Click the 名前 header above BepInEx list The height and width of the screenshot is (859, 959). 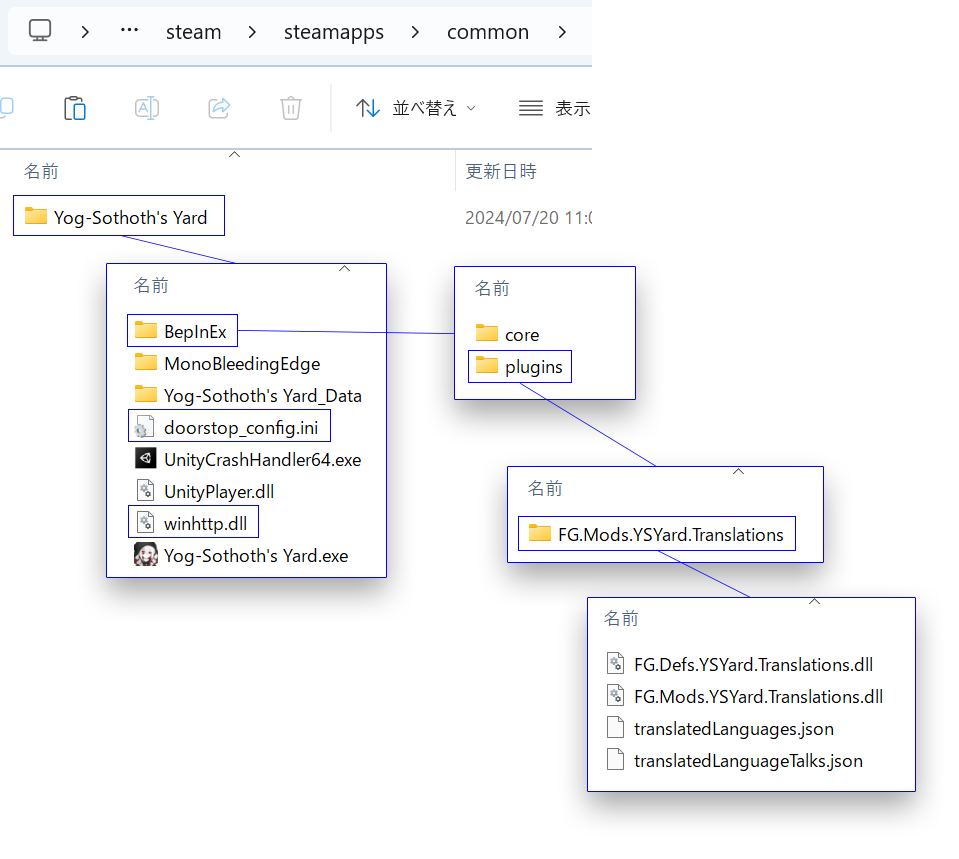pos(151,285)
